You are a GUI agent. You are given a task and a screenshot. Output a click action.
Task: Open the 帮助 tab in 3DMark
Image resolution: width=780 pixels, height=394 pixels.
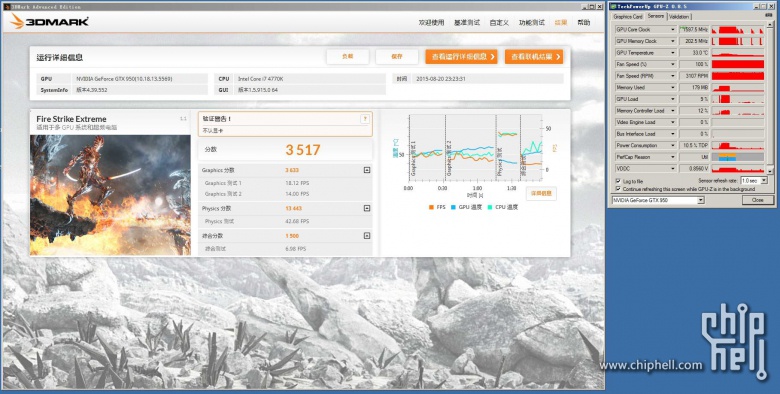[584, 22]
